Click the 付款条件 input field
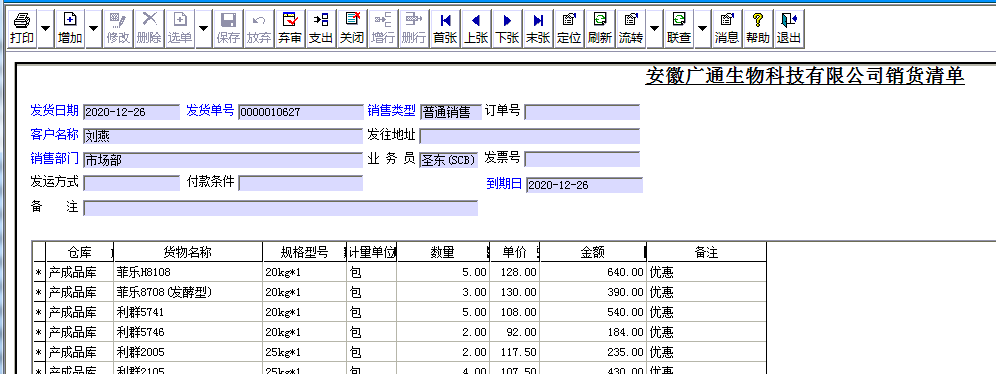The width and height of the screenshot is (996, 374). point(300,184)
